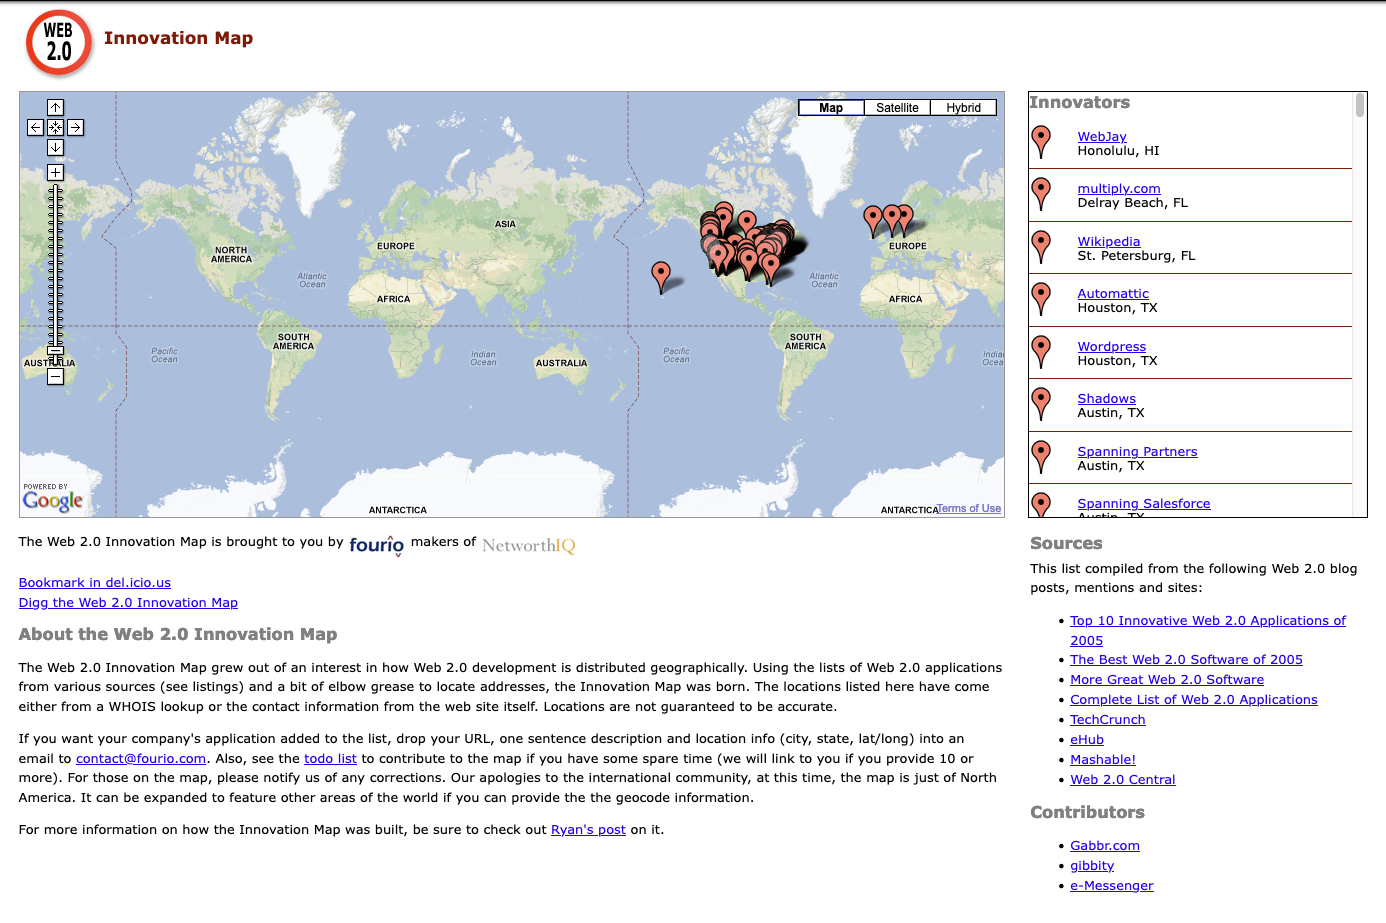The width and height of the screenshot is (1386, 923).
Task: Open the Wikipedia innovator link
Action: coord(1109,242)
